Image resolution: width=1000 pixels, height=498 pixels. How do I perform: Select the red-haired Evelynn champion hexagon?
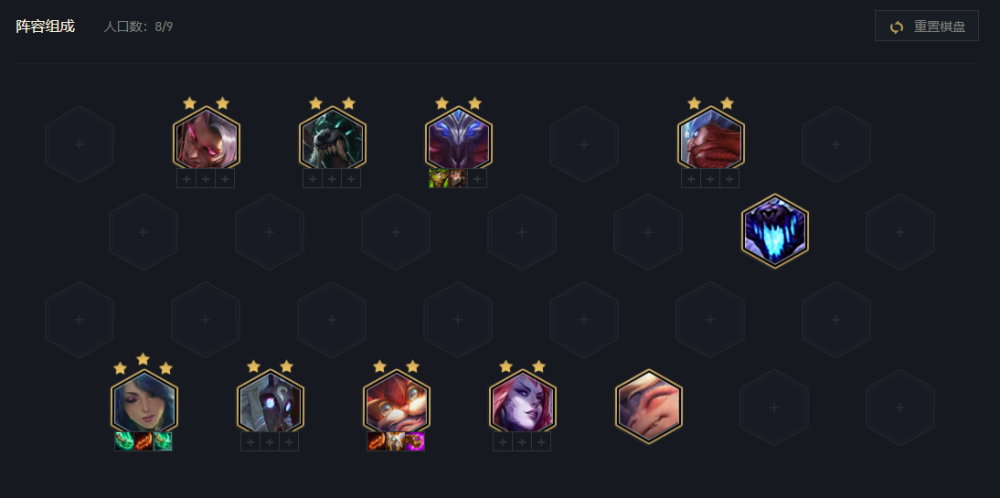[x=522, y=403]
